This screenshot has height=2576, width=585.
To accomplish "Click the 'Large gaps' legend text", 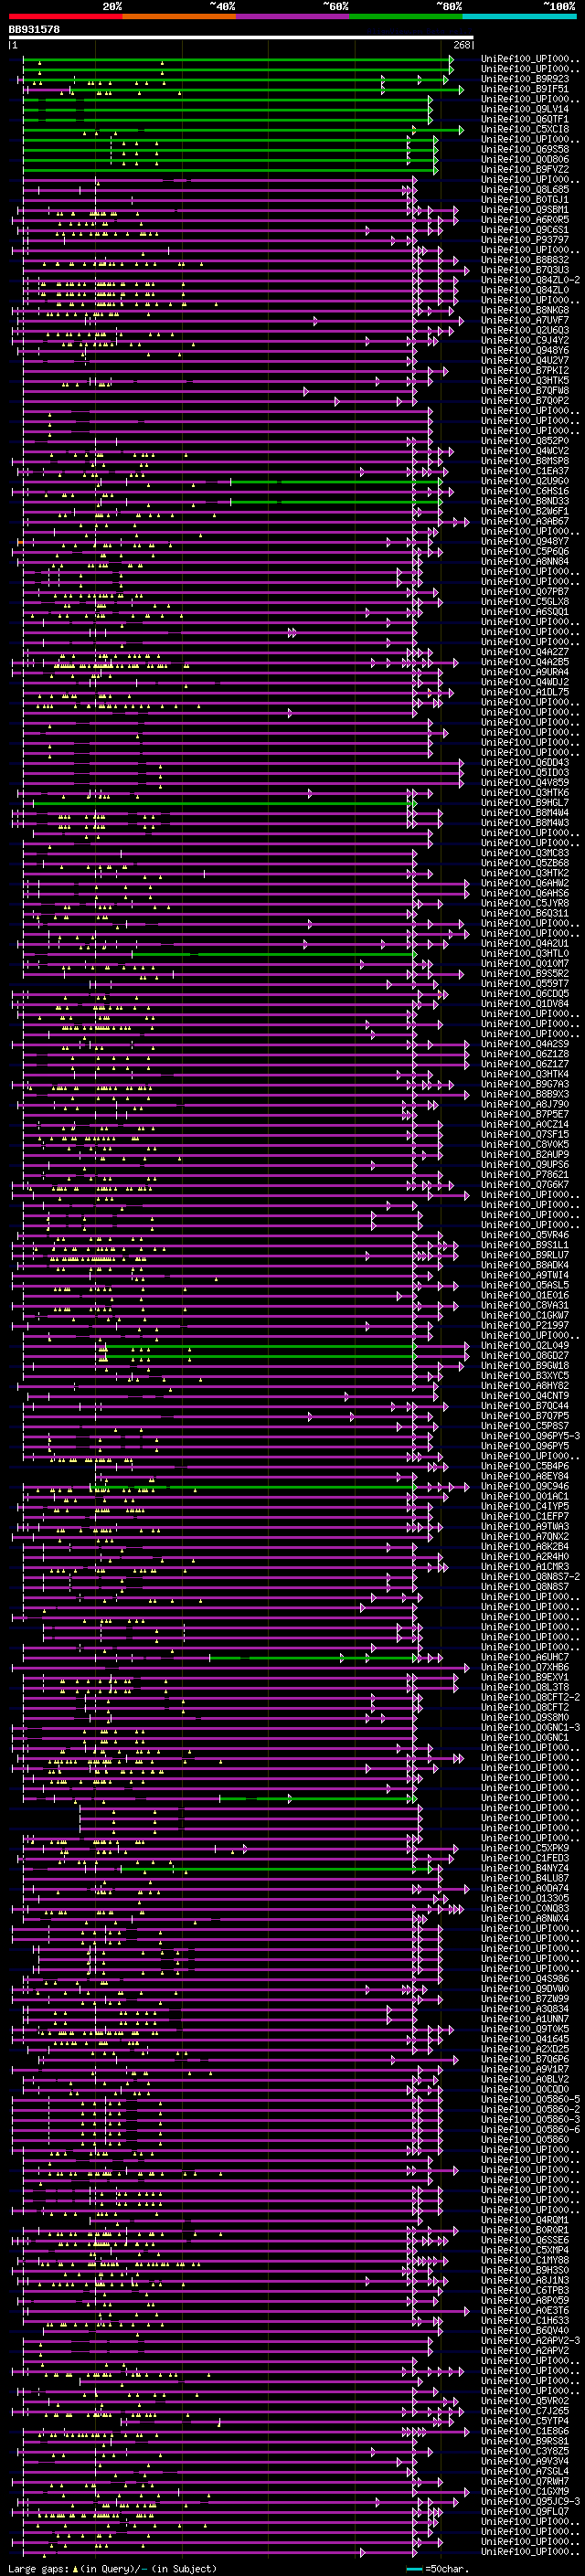I will pos(39,2569).
